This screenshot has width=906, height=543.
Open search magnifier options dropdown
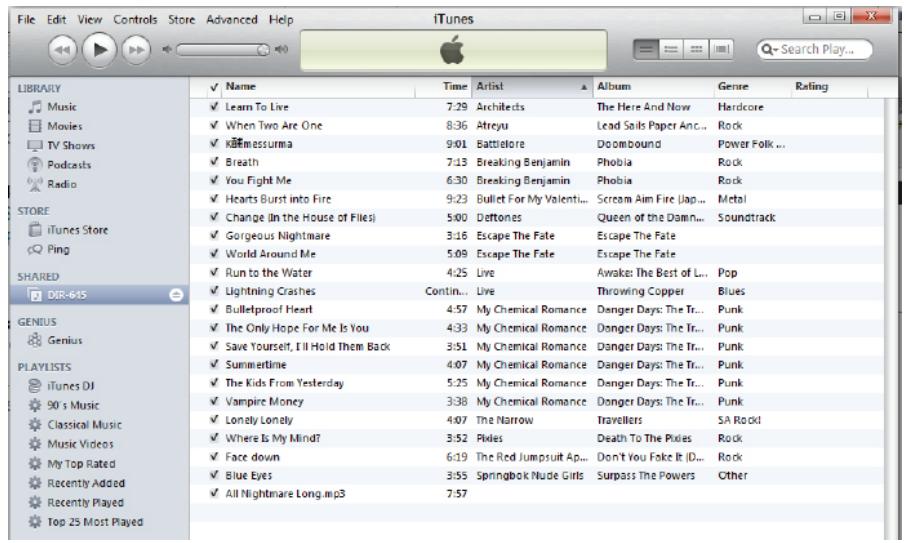click(770, 50)
